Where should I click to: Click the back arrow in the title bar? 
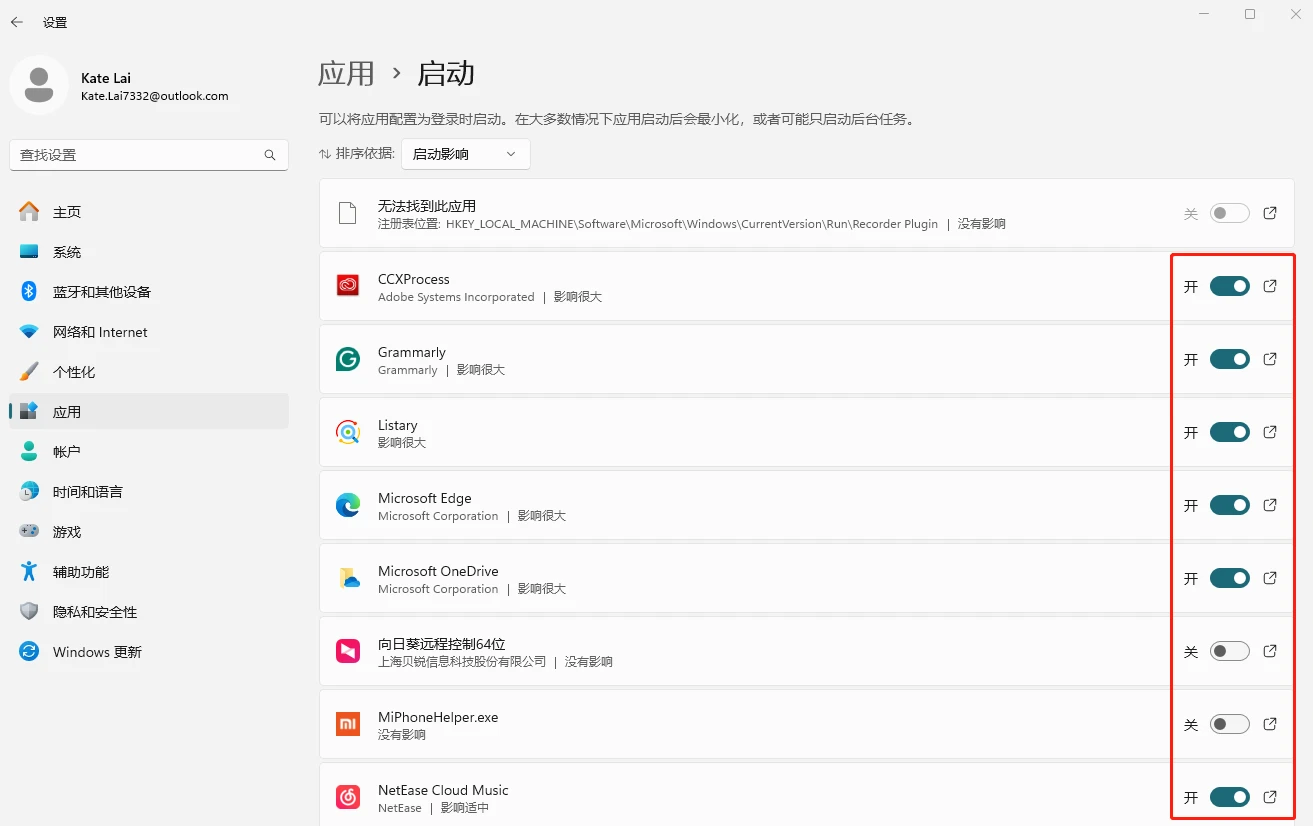point(17,22)
